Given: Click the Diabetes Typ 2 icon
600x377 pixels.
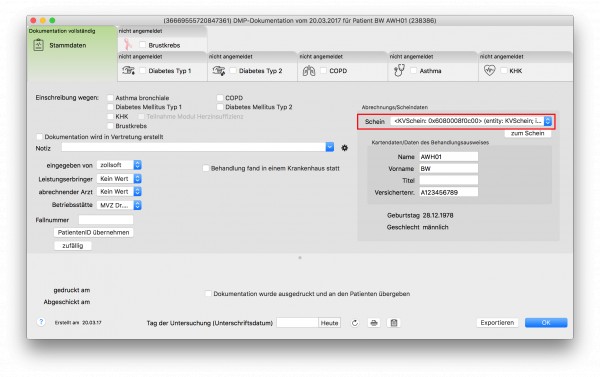Looking at the screenshot, I should [218, 71].
